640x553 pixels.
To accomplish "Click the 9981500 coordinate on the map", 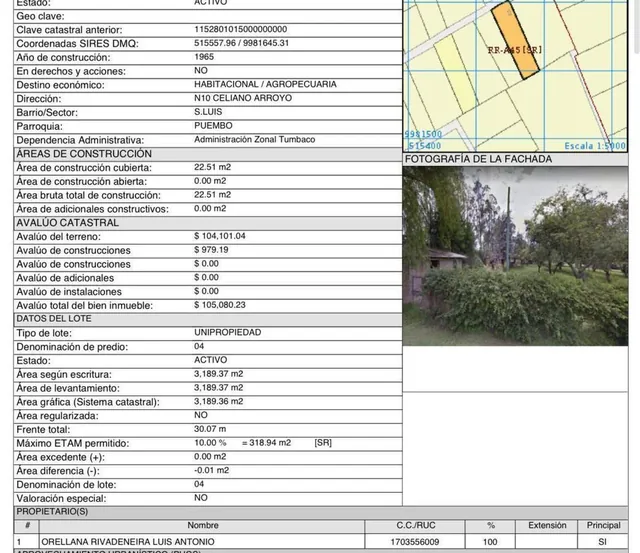I will pos(423,134).
